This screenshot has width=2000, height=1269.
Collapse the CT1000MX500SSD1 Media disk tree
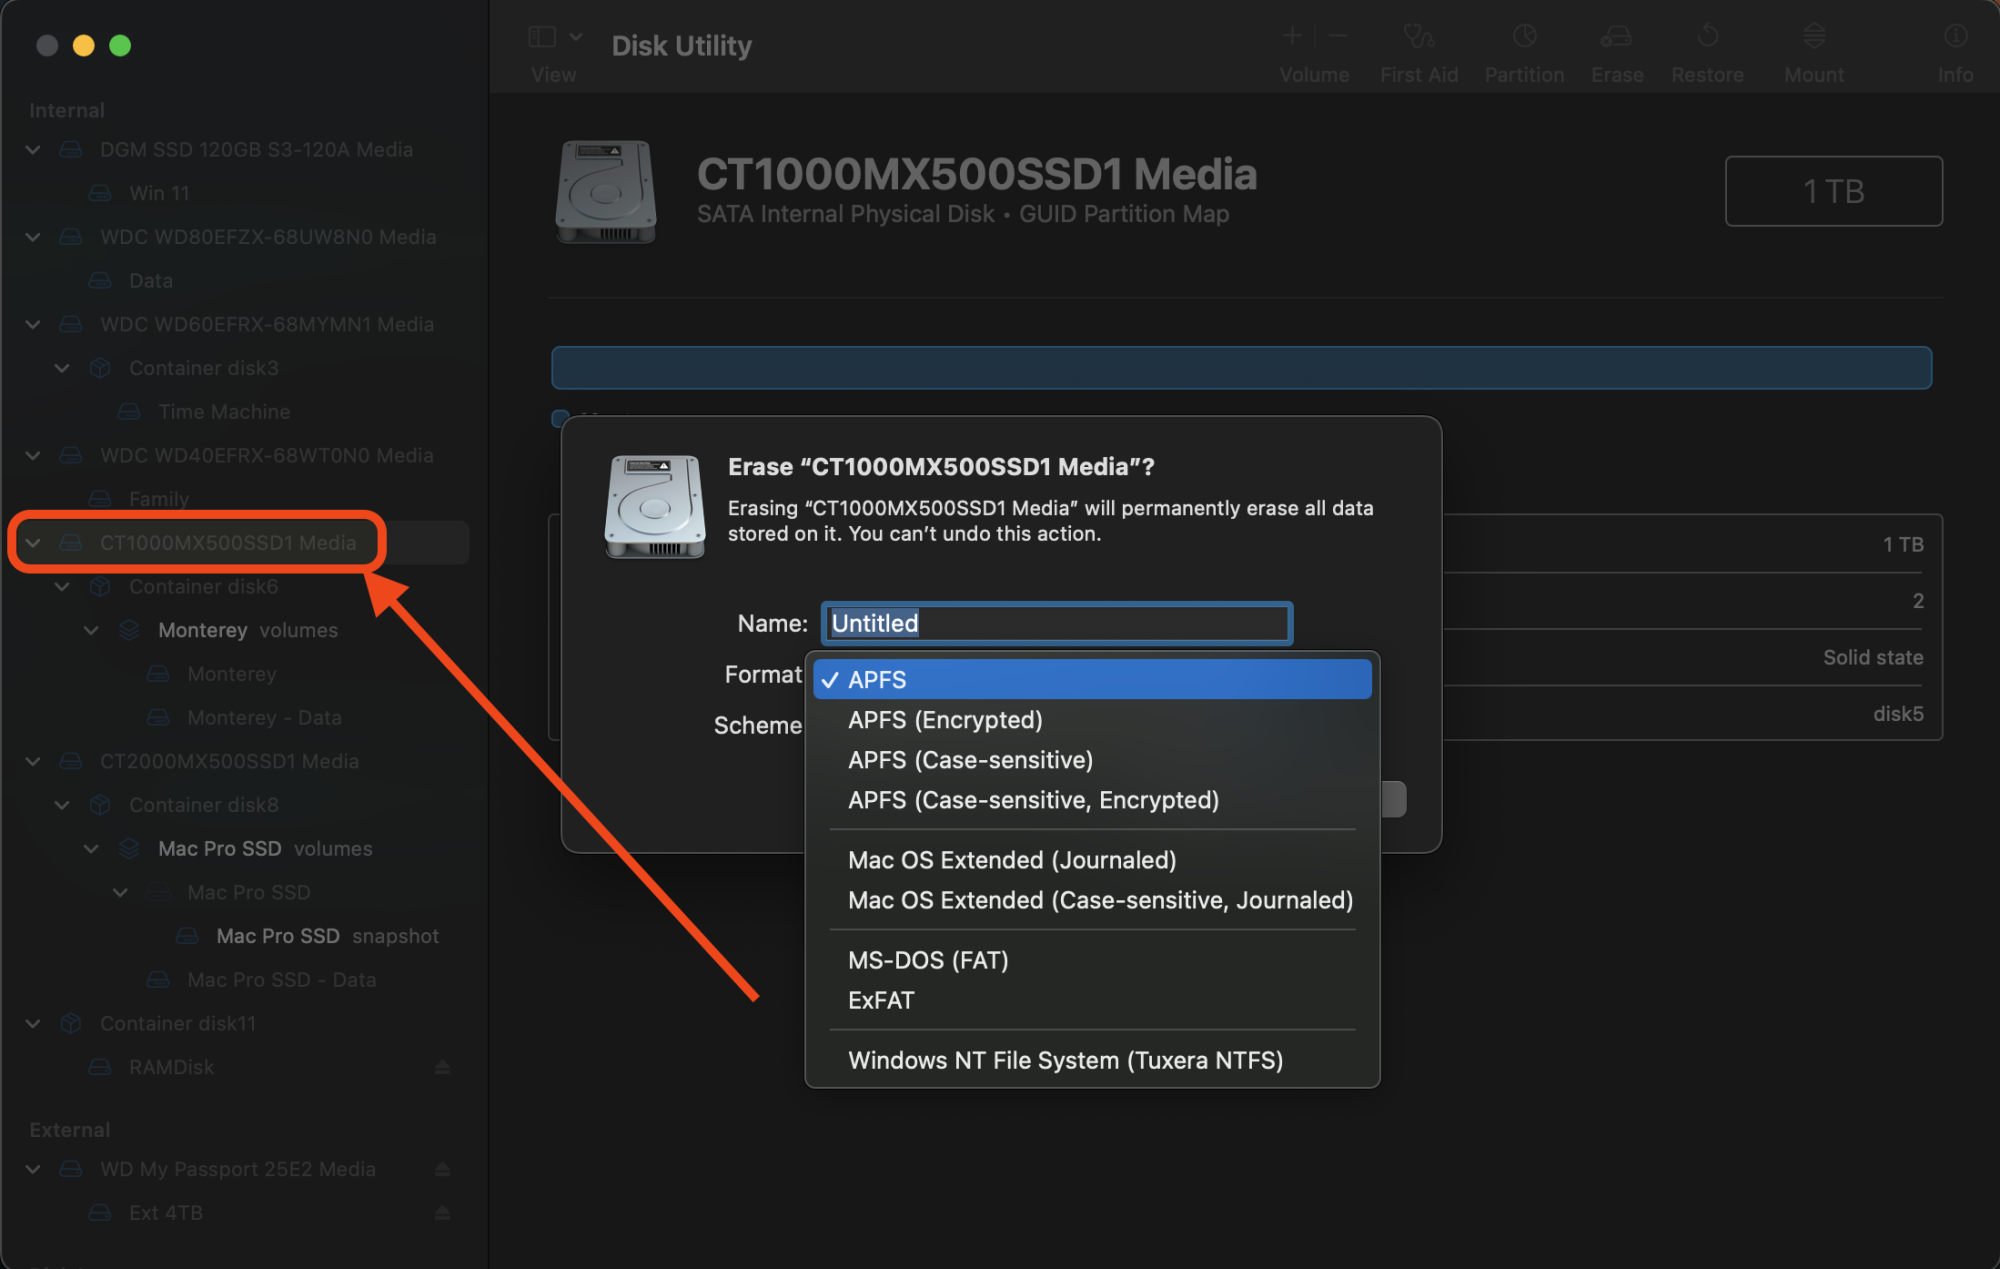click(33, 543)
